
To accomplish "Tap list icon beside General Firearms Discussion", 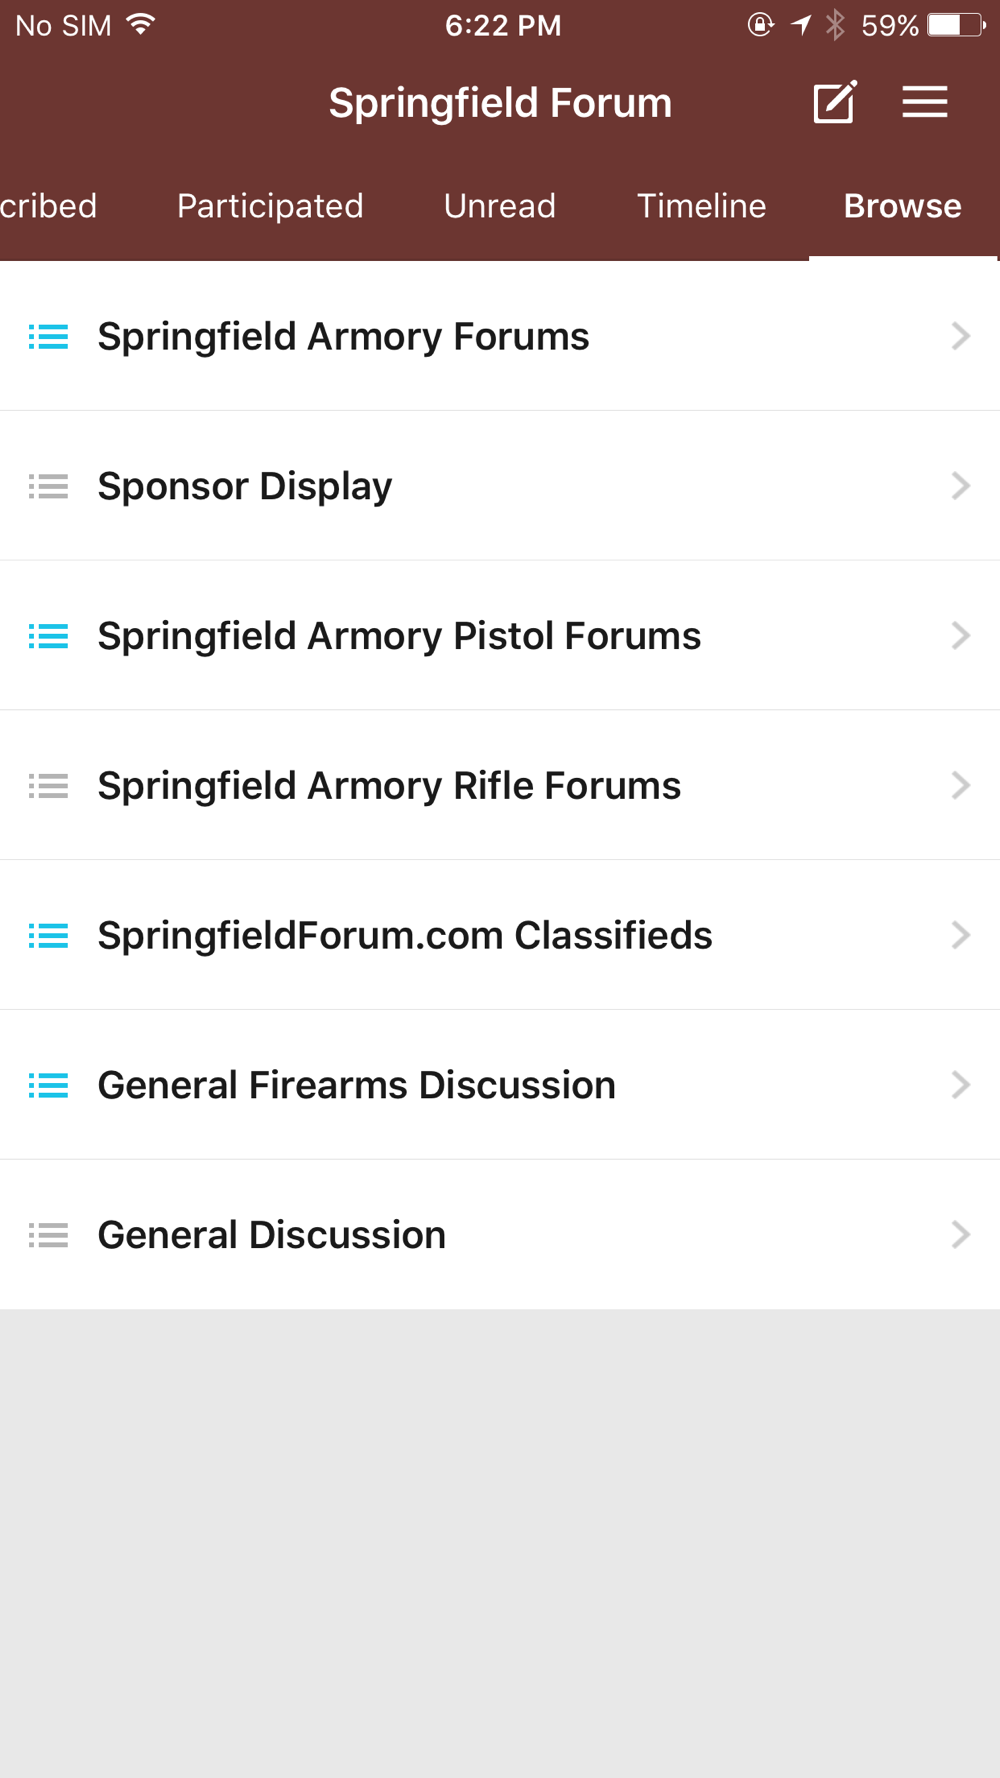I will click(48, 1085).
